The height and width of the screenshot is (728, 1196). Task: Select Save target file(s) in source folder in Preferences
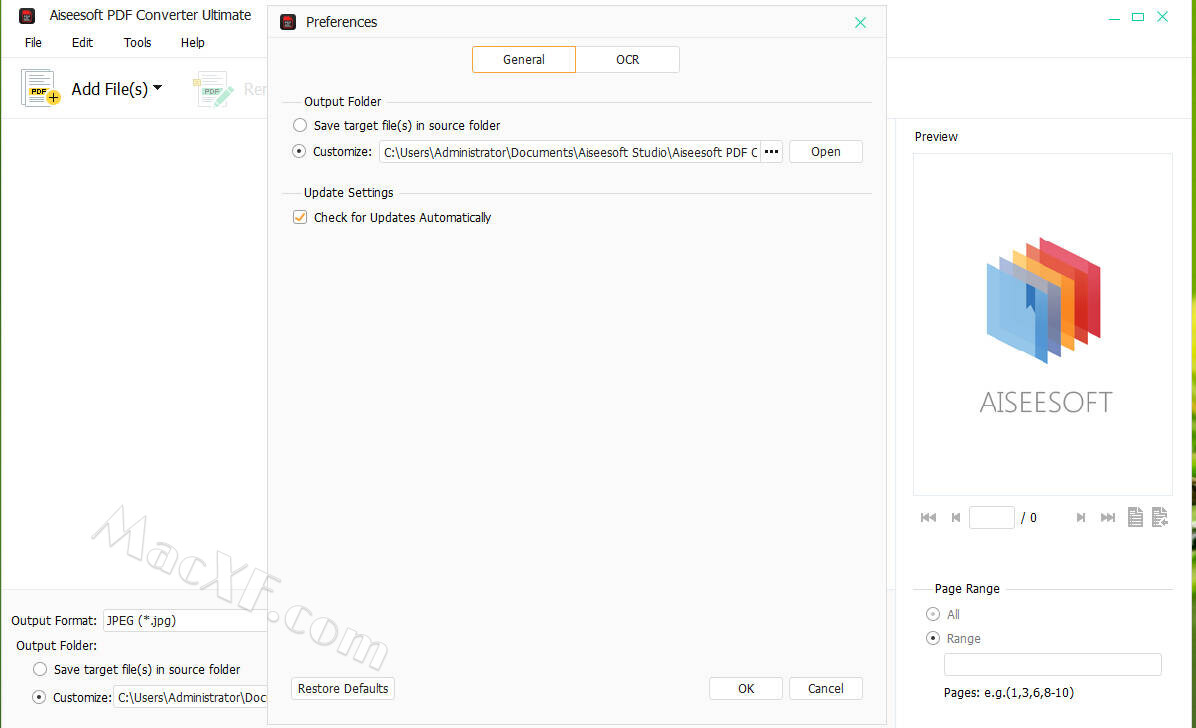click(300, 126)
